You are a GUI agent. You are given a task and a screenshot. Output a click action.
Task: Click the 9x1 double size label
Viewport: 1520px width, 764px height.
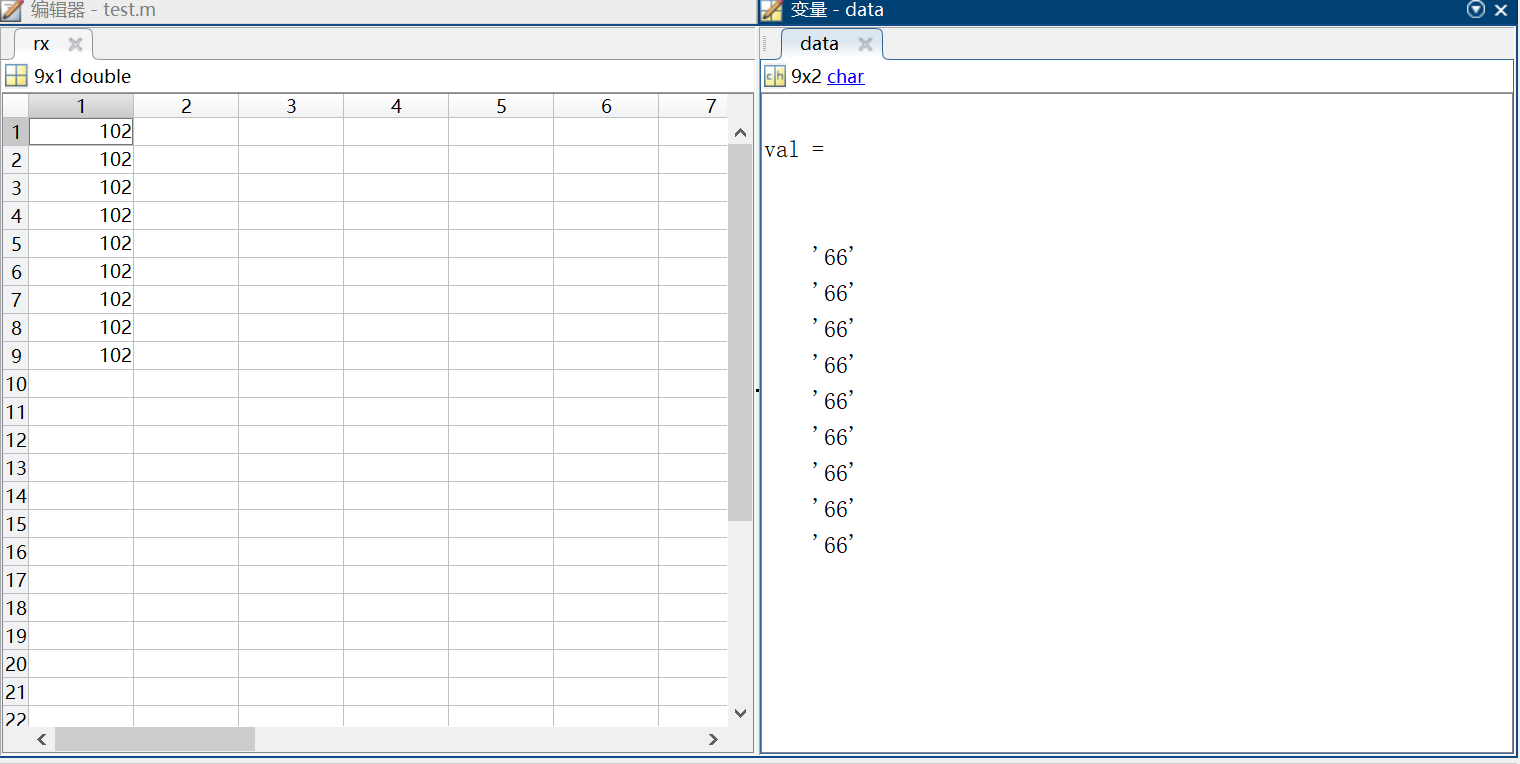[82, 76]
